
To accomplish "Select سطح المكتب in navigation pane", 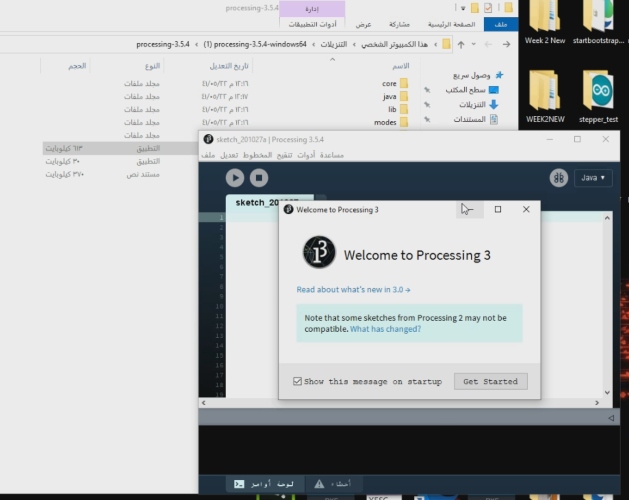I will [472, 90].
